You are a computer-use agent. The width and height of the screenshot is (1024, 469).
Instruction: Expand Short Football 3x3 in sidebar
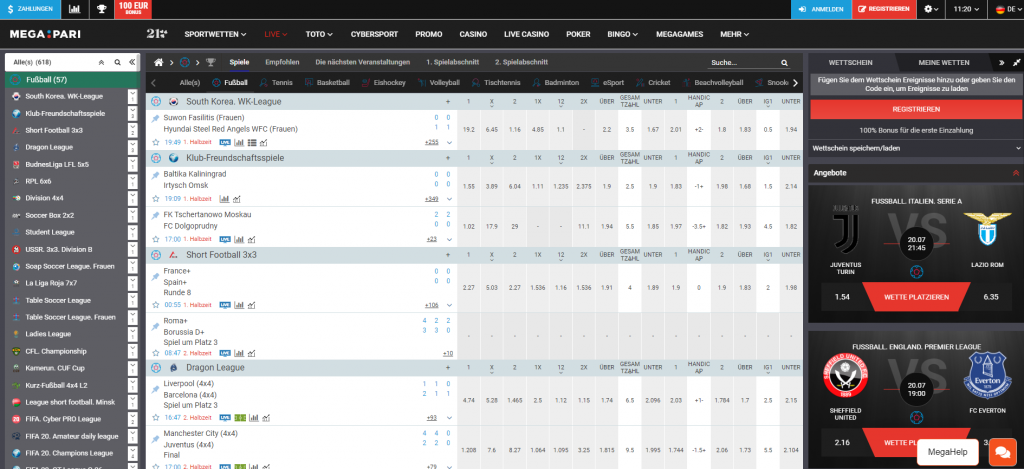tap(133, 130)
